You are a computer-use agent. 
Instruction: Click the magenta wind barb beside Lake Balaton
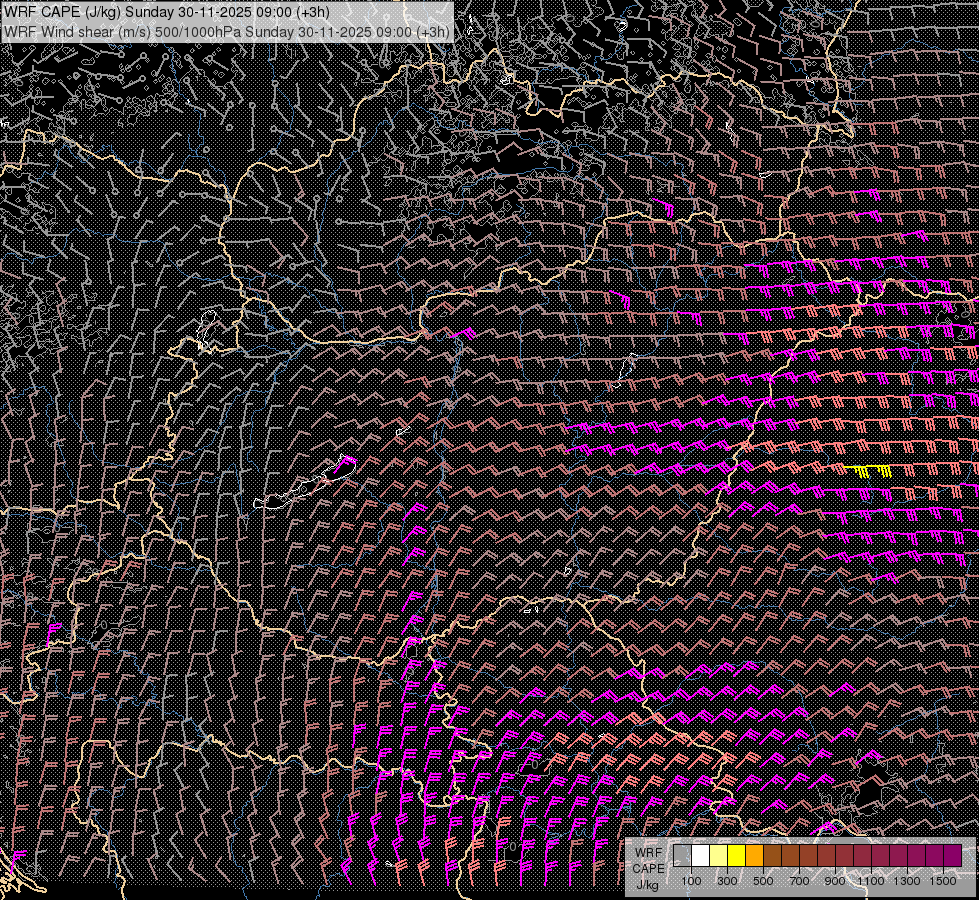[x=344, y=464]
